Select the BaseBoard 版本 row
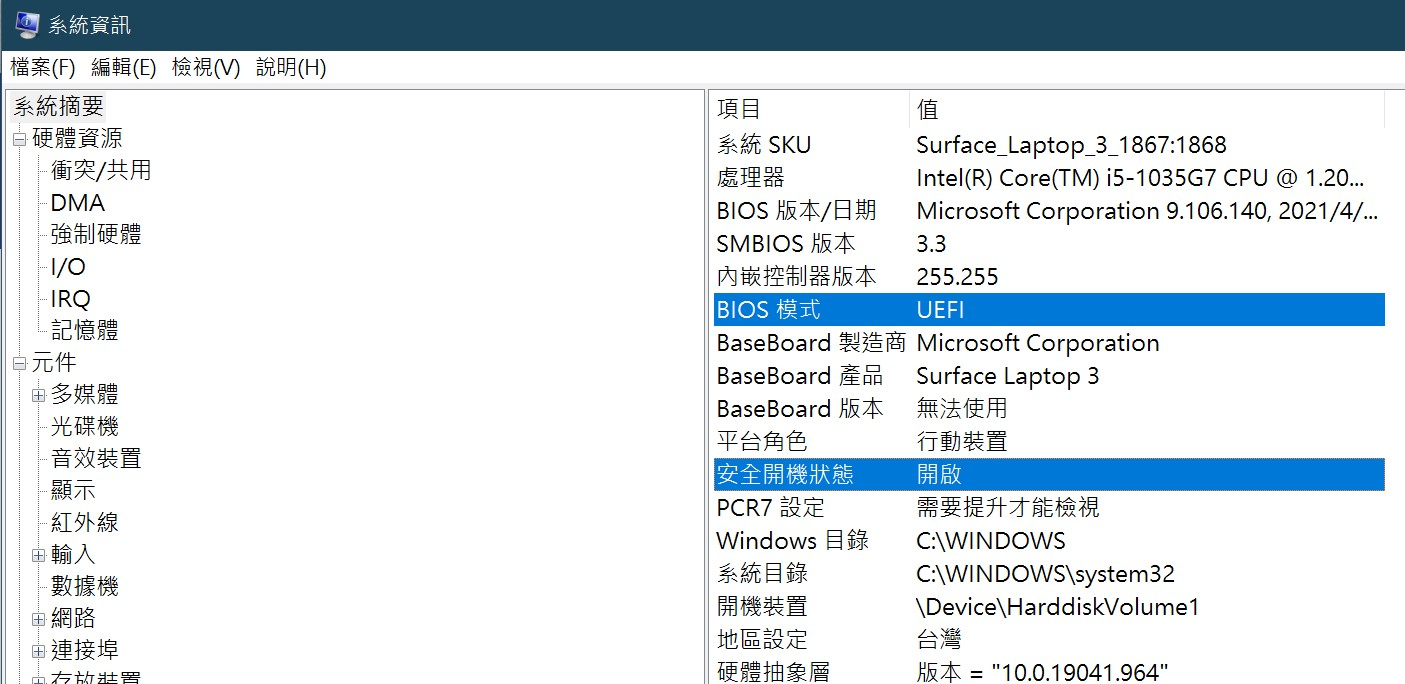 point(1049,409)
